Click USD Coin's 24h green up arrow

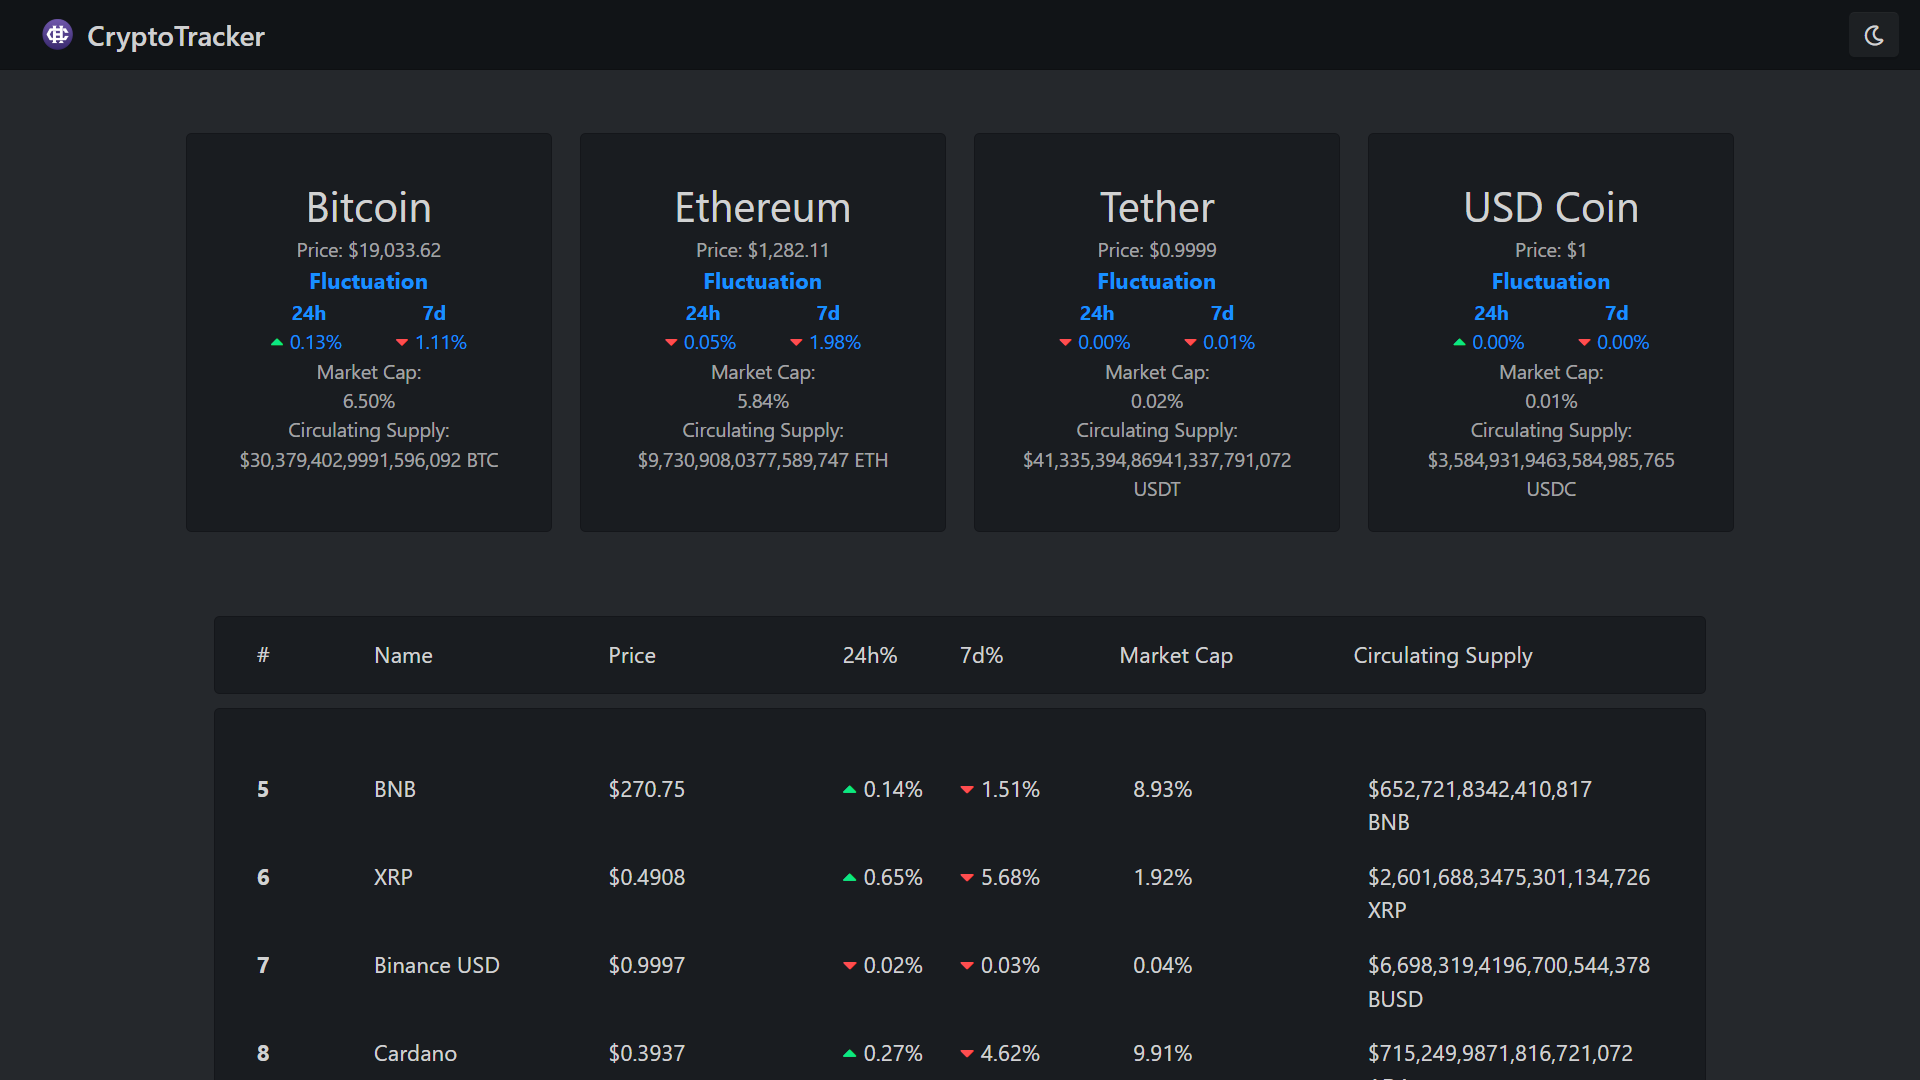[x=1459, y=343]
